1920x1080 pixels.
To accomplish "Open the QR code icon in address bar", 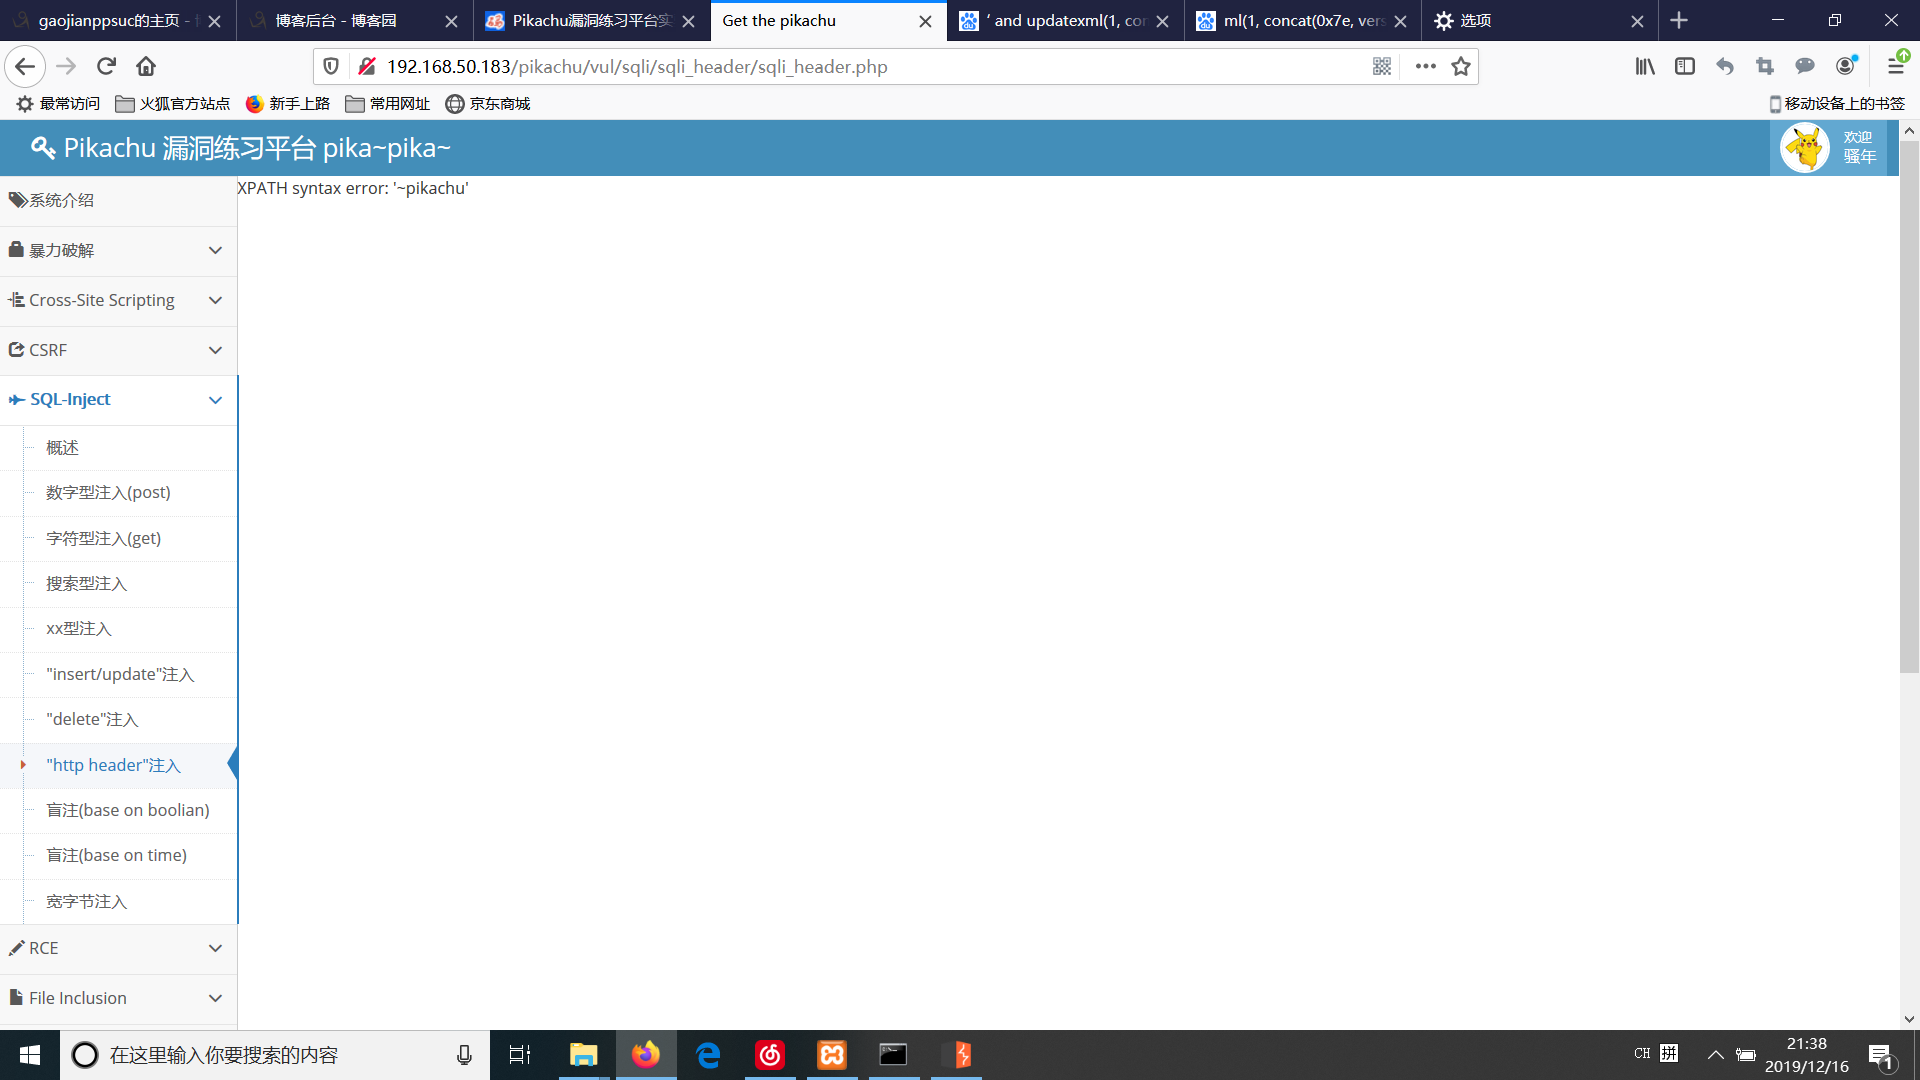I will pos(1382,66).
